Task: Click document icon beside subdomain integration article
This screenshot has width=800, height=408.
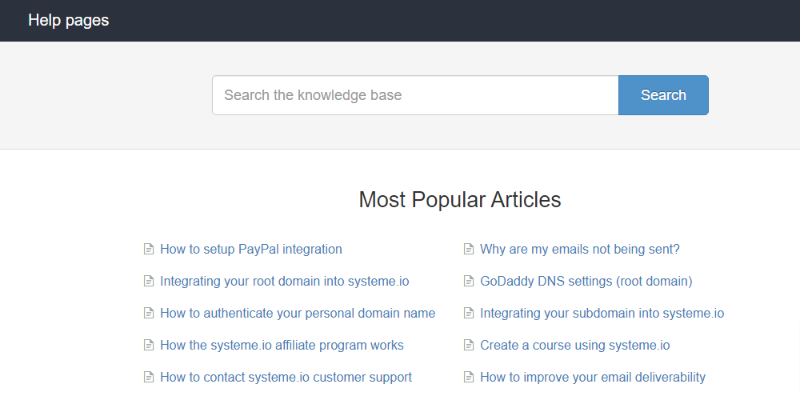Action: [x=468, y=313]
